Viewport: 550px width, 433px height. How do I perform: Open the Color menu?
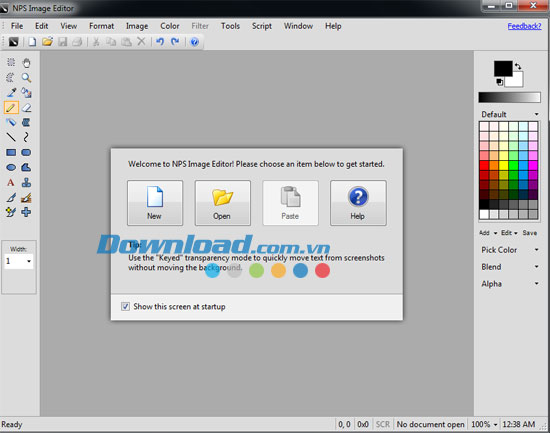(170, 26)
